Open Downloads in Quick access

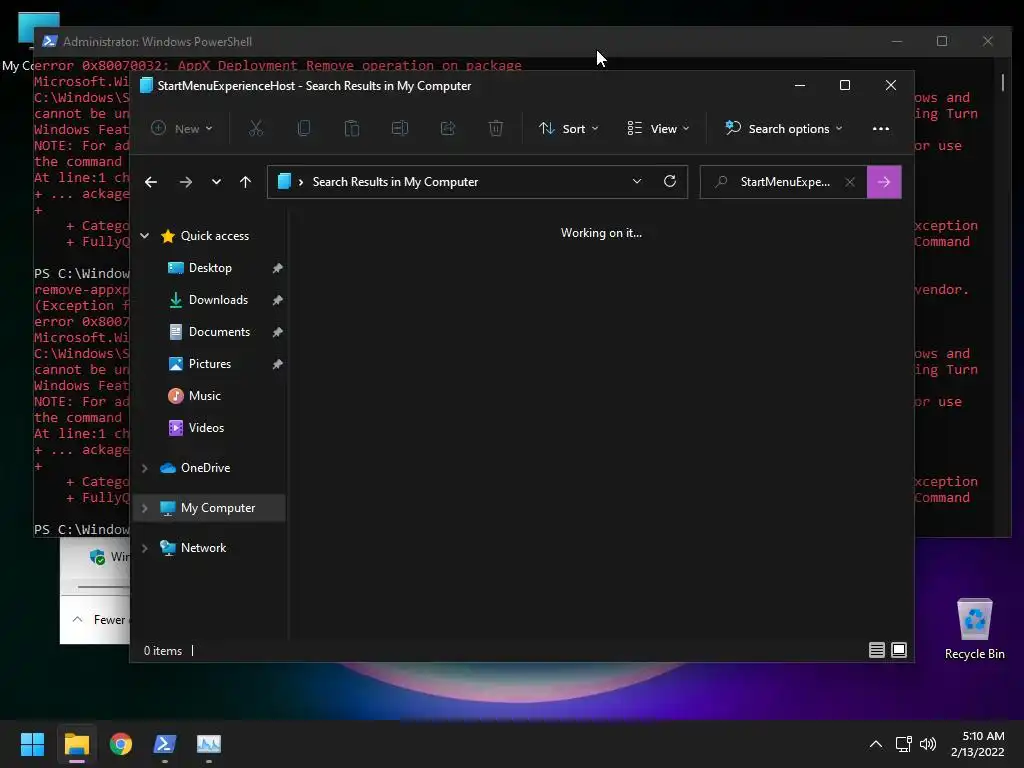[x=218, y=300]
